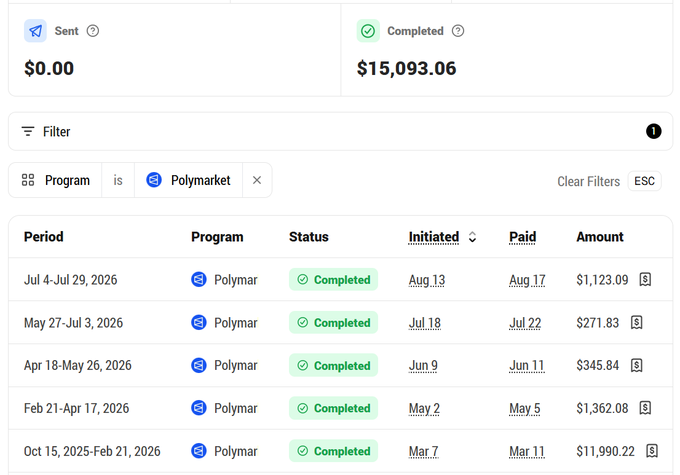Click Polymarket logo in the filter chip
The width and height of the screenshot is (680, 475).
pyautogui.click(x=154, y=180)
